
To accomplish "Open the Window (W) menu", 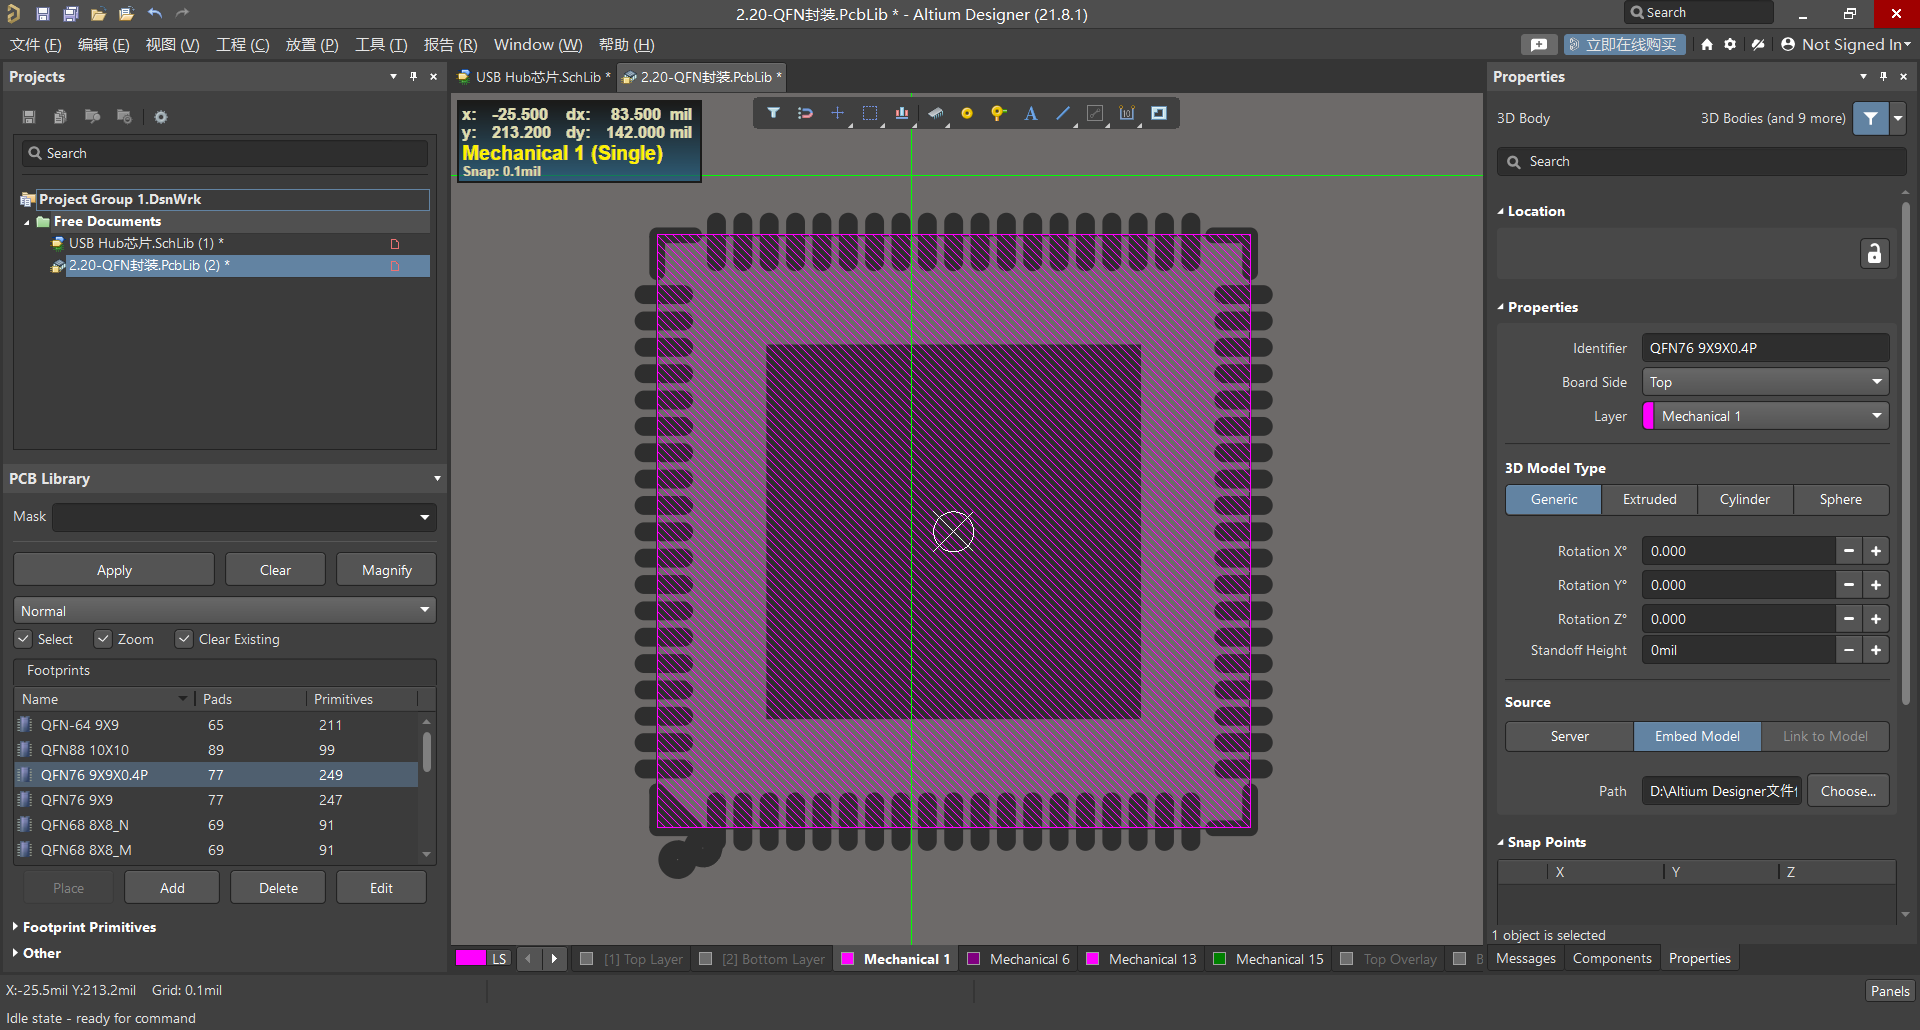I will 538,45.
